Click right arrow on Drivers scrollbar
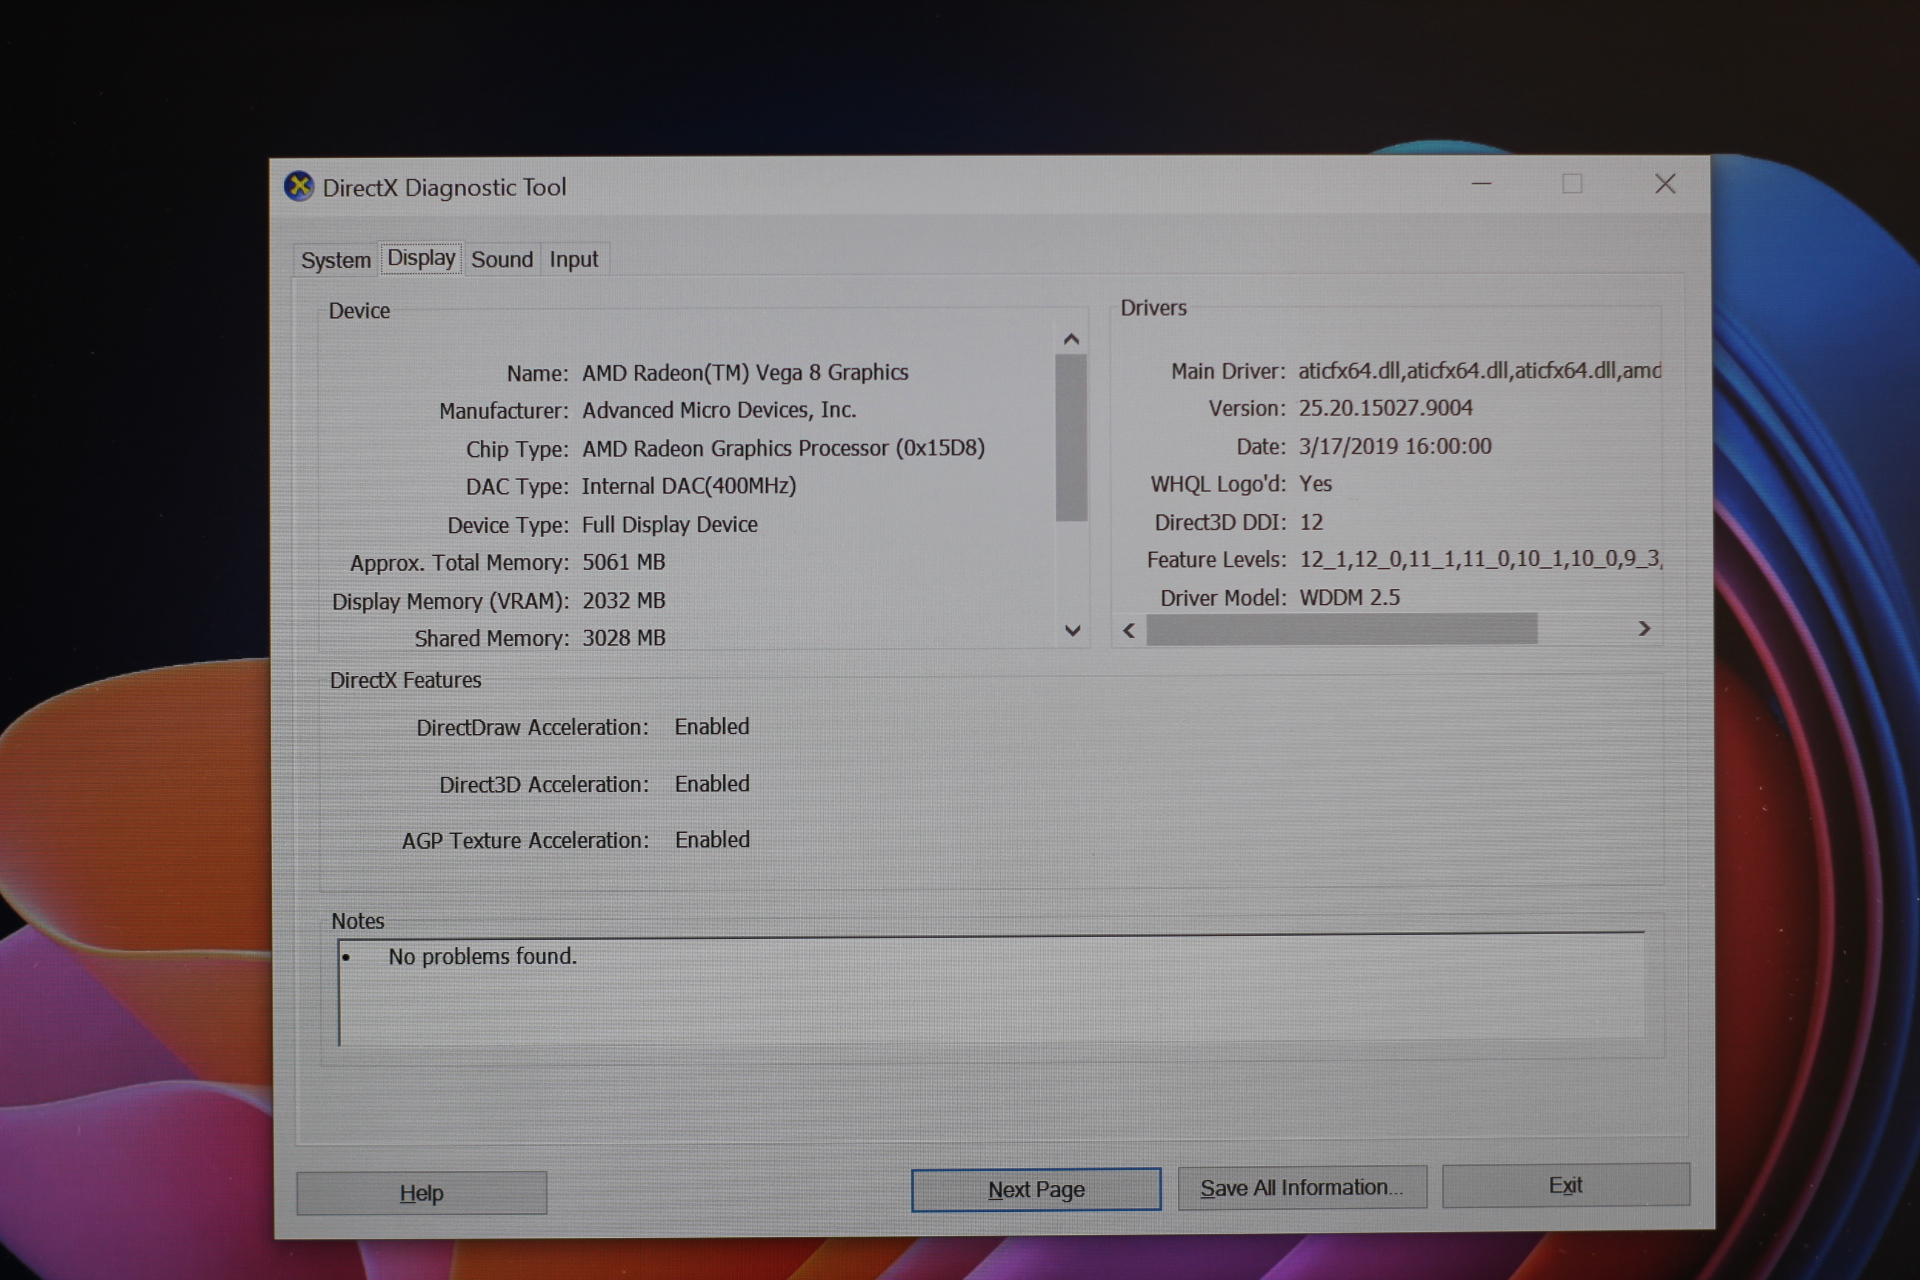The image size is (1920, 1280). coord(1644,628)
